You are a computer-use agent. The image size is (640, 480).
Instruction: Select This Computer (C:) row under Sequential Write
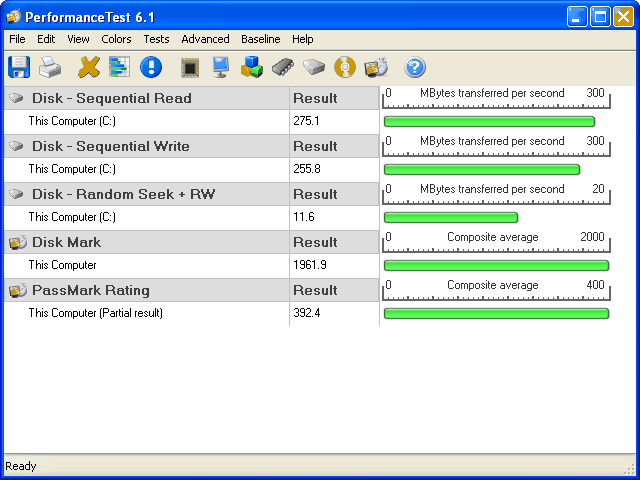(x=147, y=169)
